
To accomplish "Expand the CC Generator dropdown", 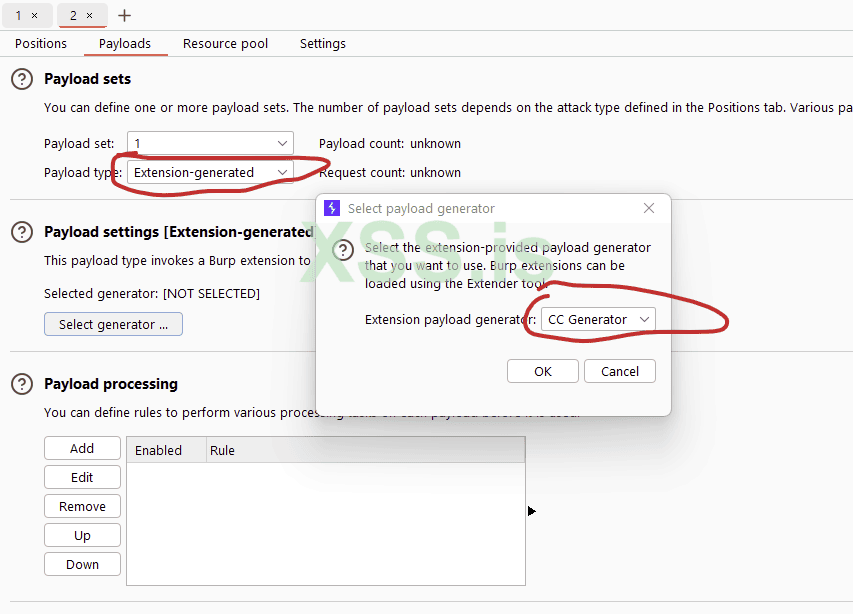I will pyautogui.click(x=598, y=319).
